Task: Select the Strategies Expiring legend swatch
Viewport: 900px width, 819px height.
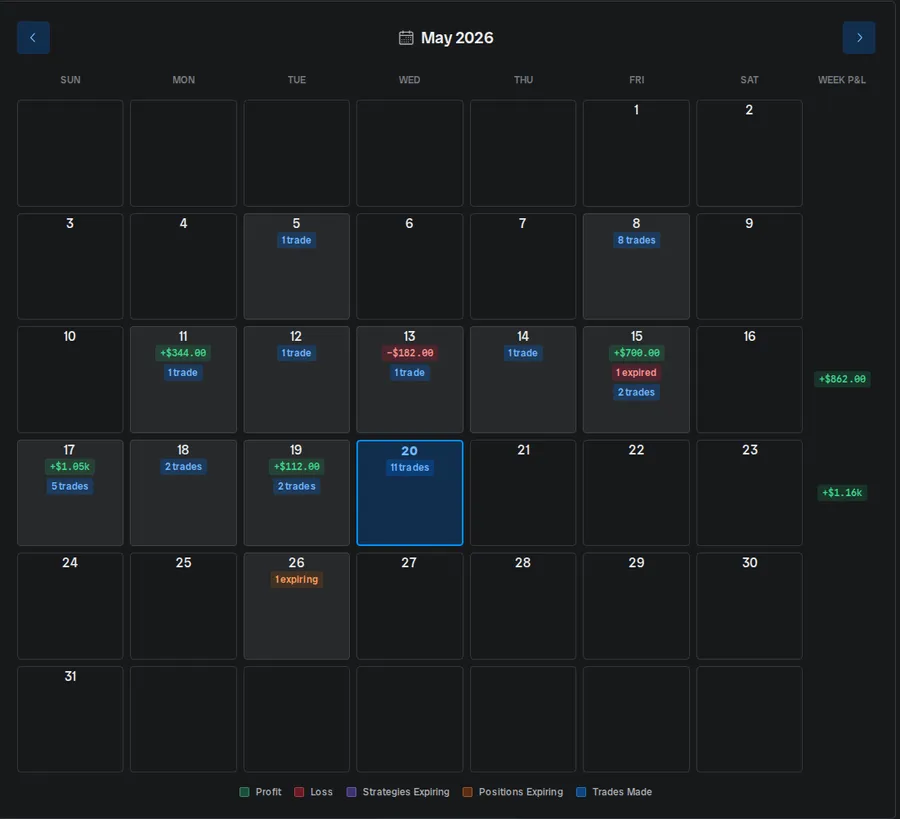Action: click(x=352, y=792)
